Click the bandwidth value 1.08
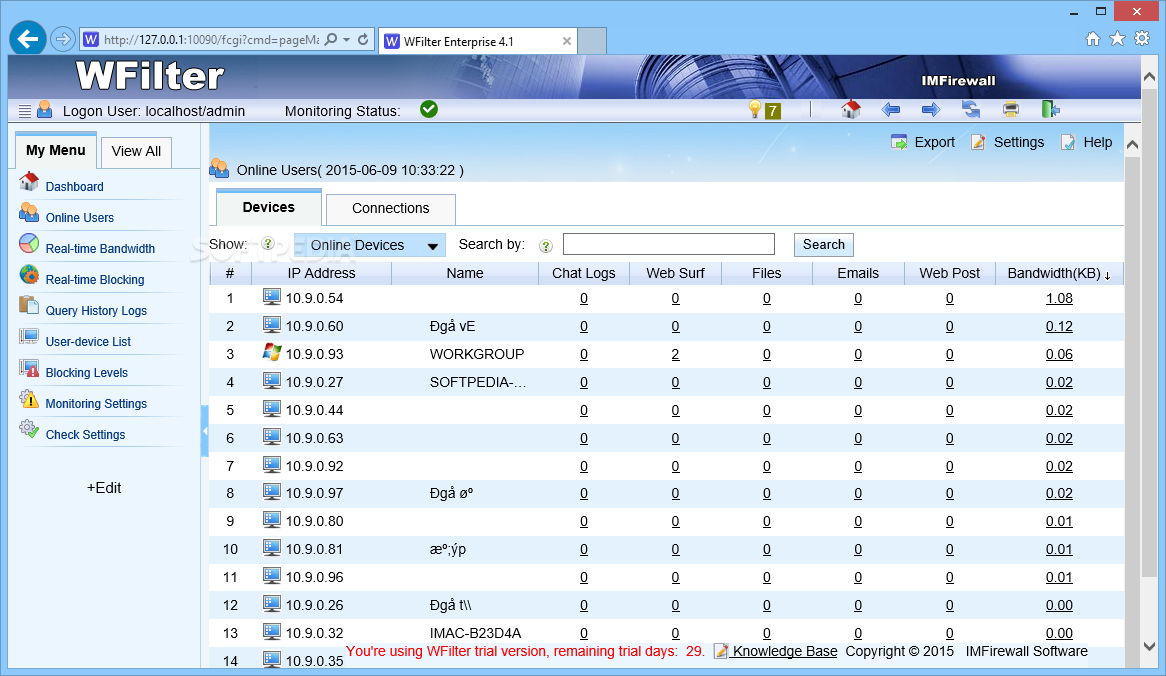1166x676 pixels. (1059, 299)
